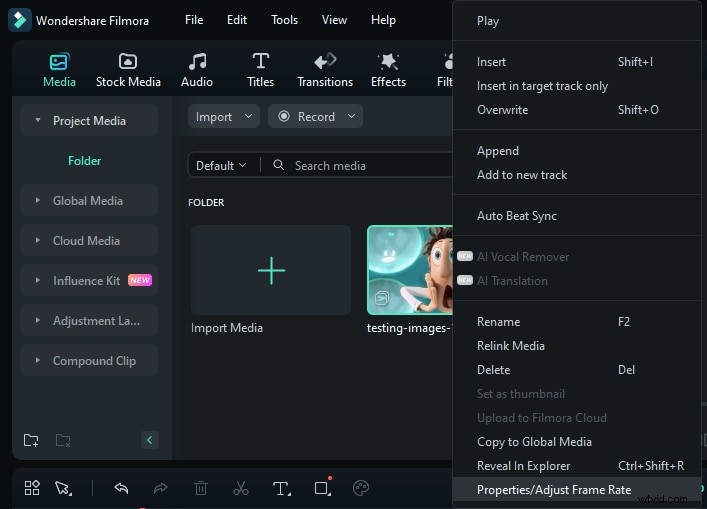Image resolution: width=707 pixels, height=509 pixels.
Task: Choose Copy to Global Media
Action: 577,442
